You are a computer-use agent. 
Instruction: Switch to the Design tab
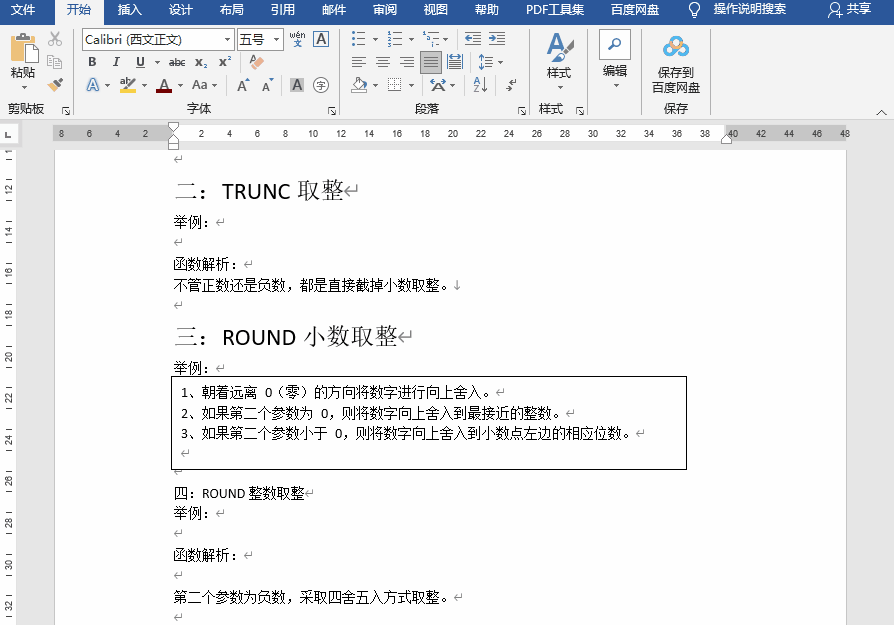(x=181, y=10)
